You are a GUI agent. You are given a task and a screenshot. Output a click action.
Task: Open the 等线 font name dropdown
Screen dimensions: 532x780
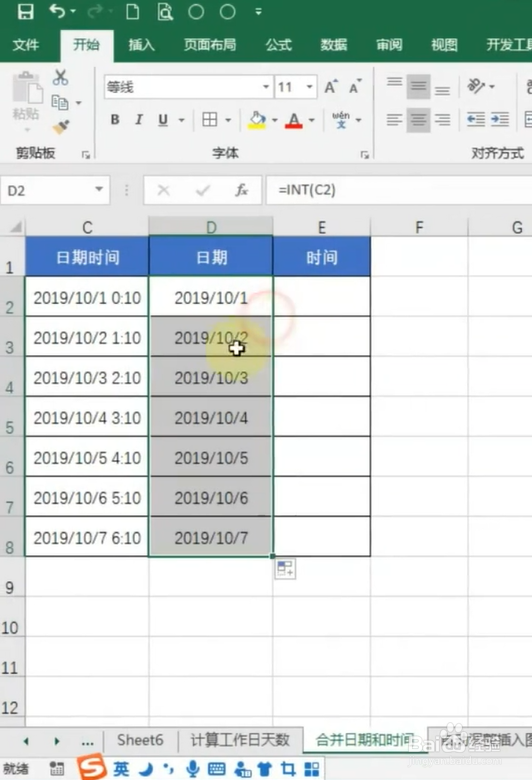pyautogui.click(x=266, y=87)
